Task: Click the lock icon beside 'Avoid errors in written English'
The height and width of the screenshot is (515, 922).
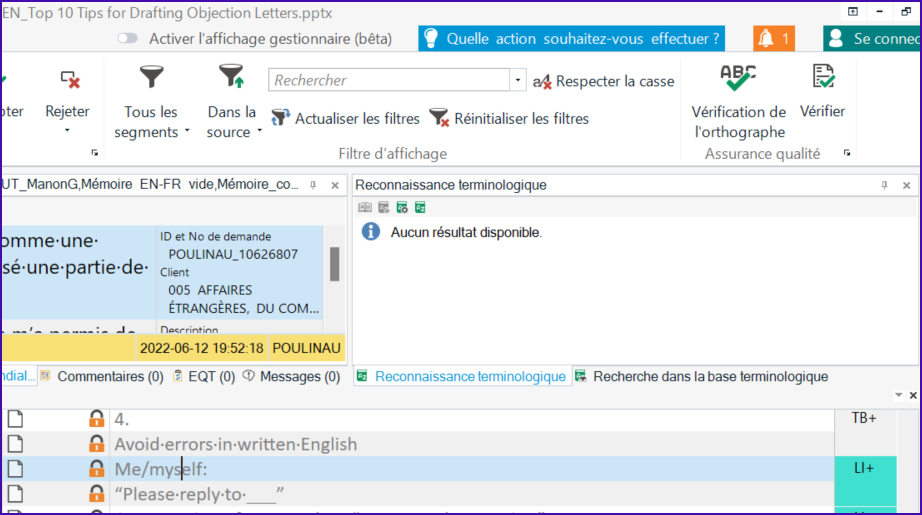Action: pos(96,444)
